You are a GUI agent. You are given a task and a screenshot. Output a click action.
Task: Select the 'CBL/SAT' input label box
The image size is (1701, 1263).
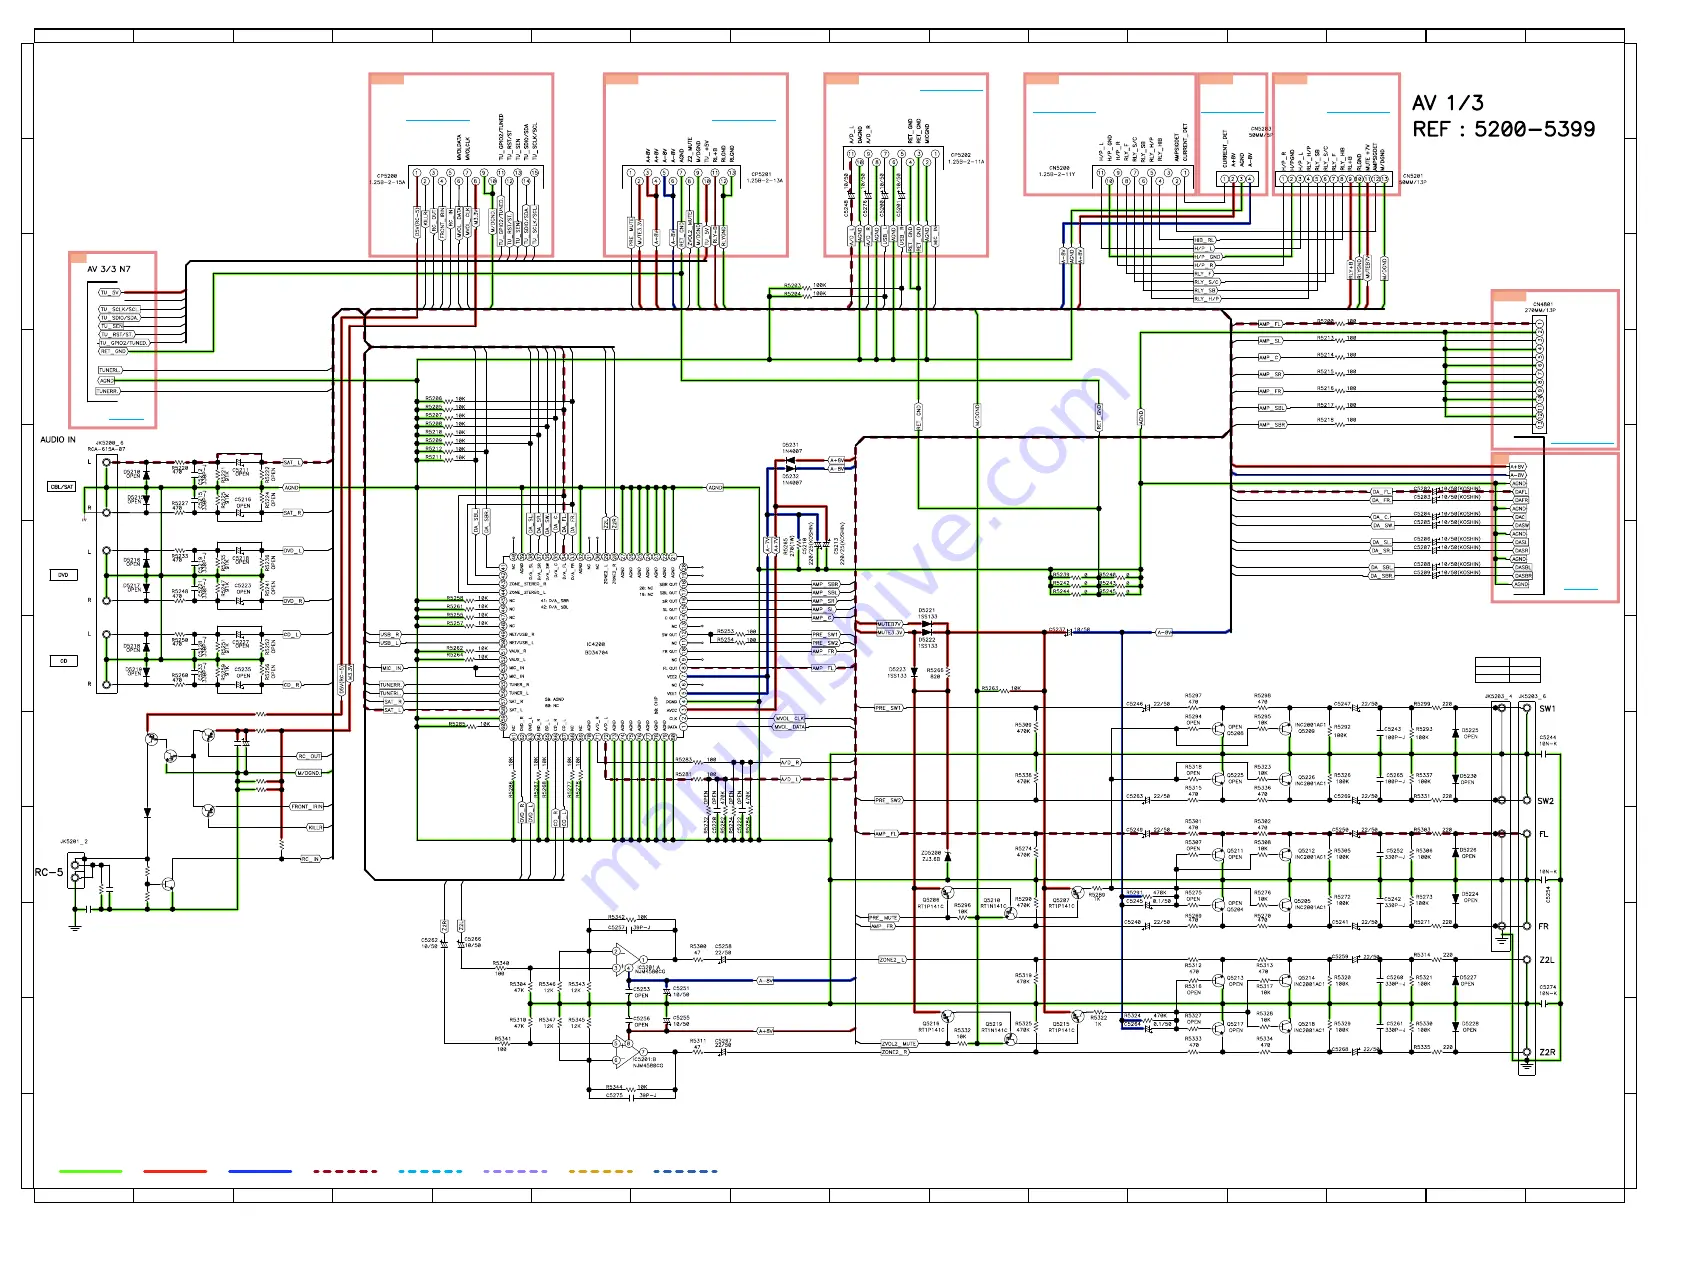point(62,487)
